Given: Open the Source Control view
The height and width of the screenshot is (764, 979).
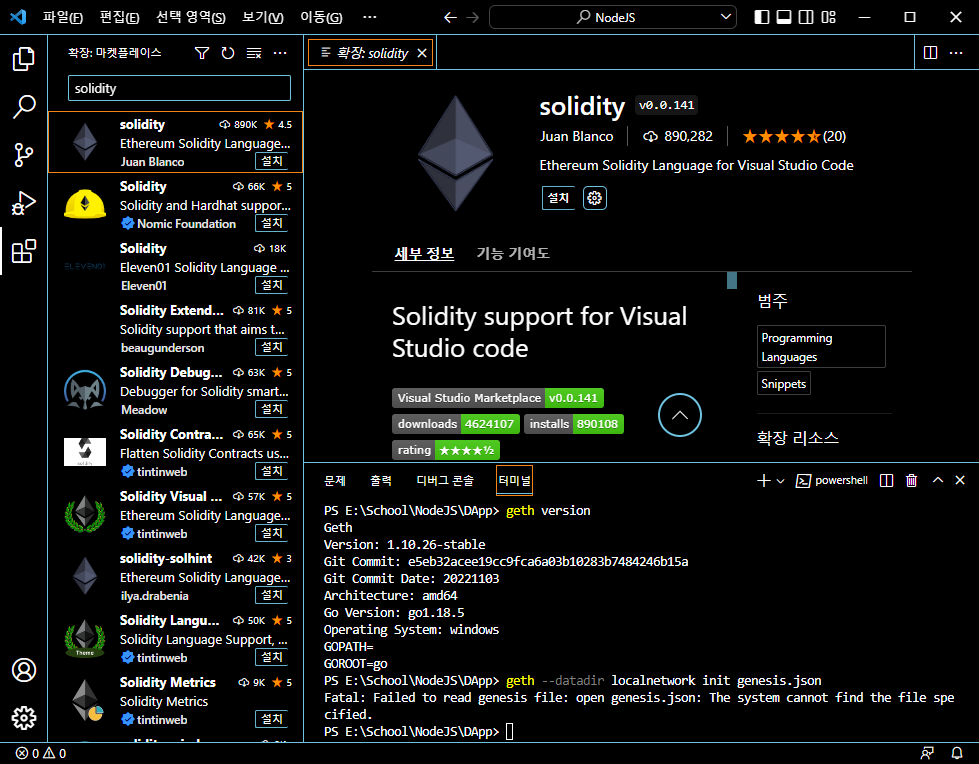Looking at the screenshot, I should pos(24,155).
